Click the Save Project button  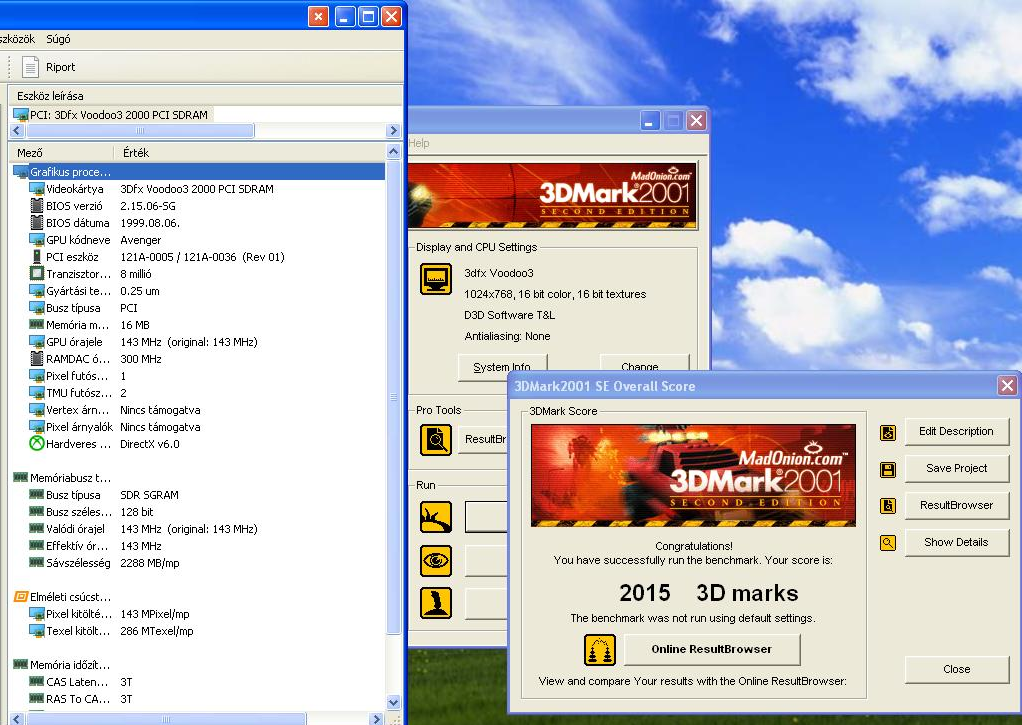click(x=957, y=469)
